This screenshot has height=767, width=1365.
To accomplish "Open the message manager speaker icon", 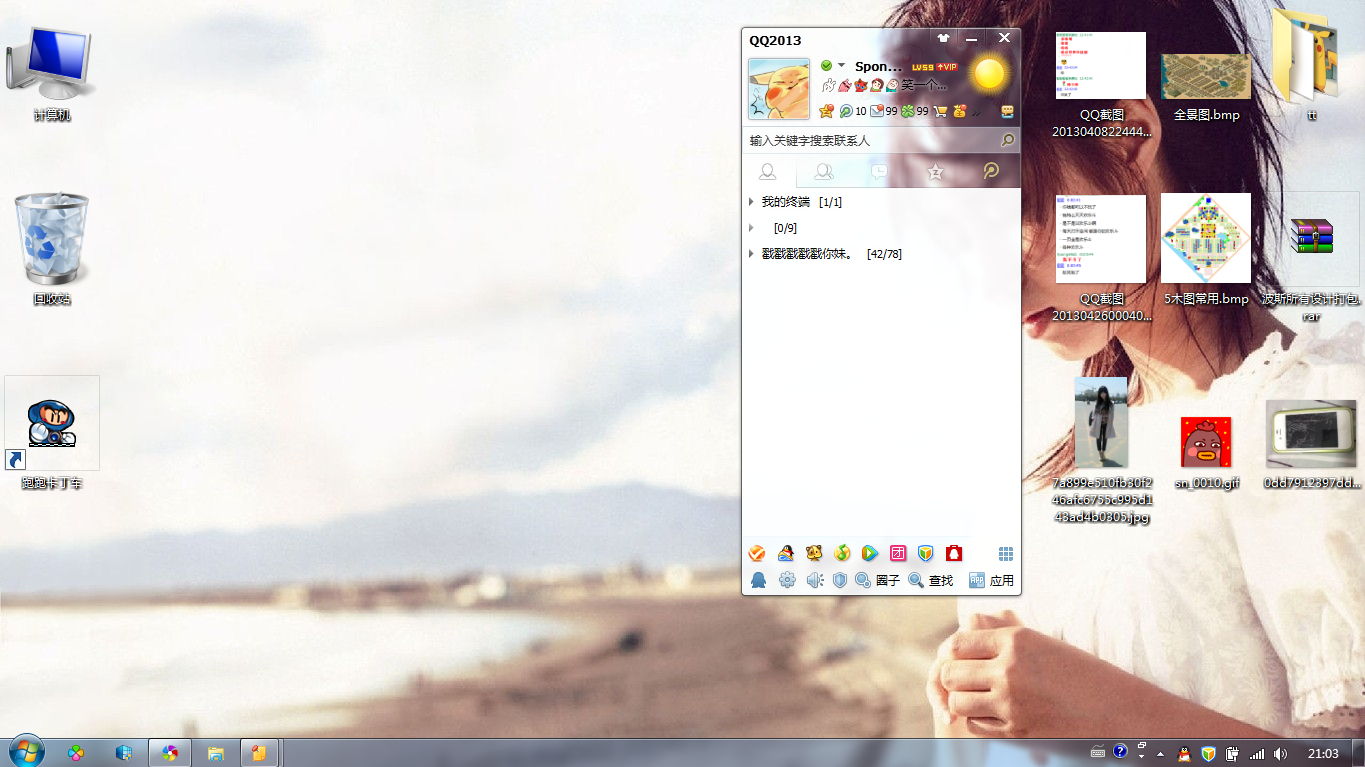I will point(815,580).
